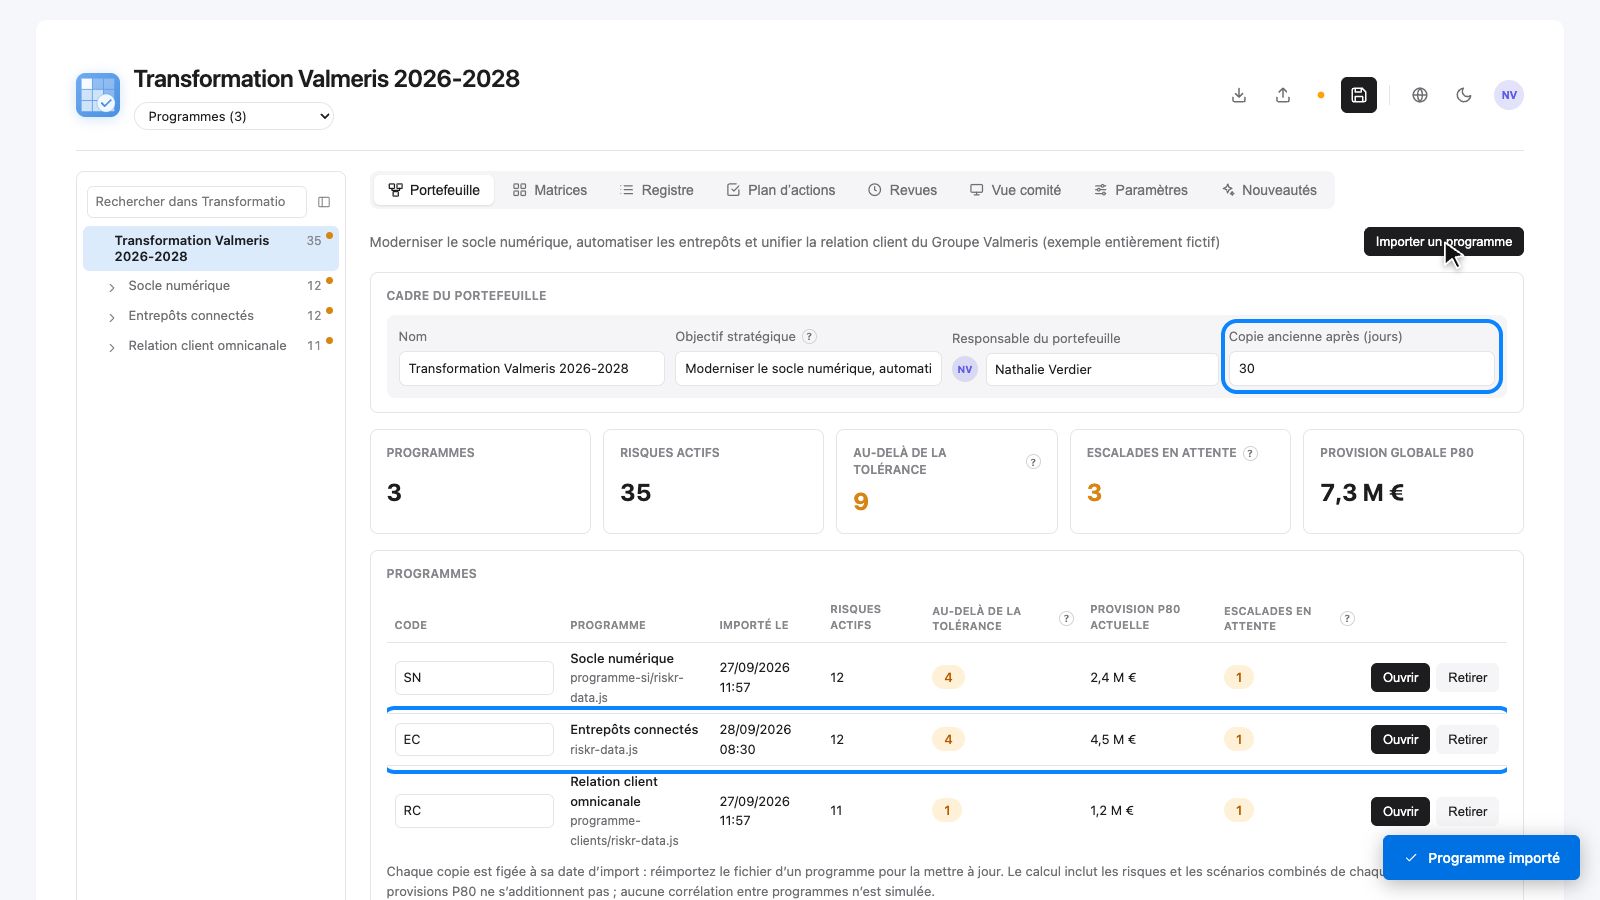Click the Programme importé toast notification

pos(1481,858)
